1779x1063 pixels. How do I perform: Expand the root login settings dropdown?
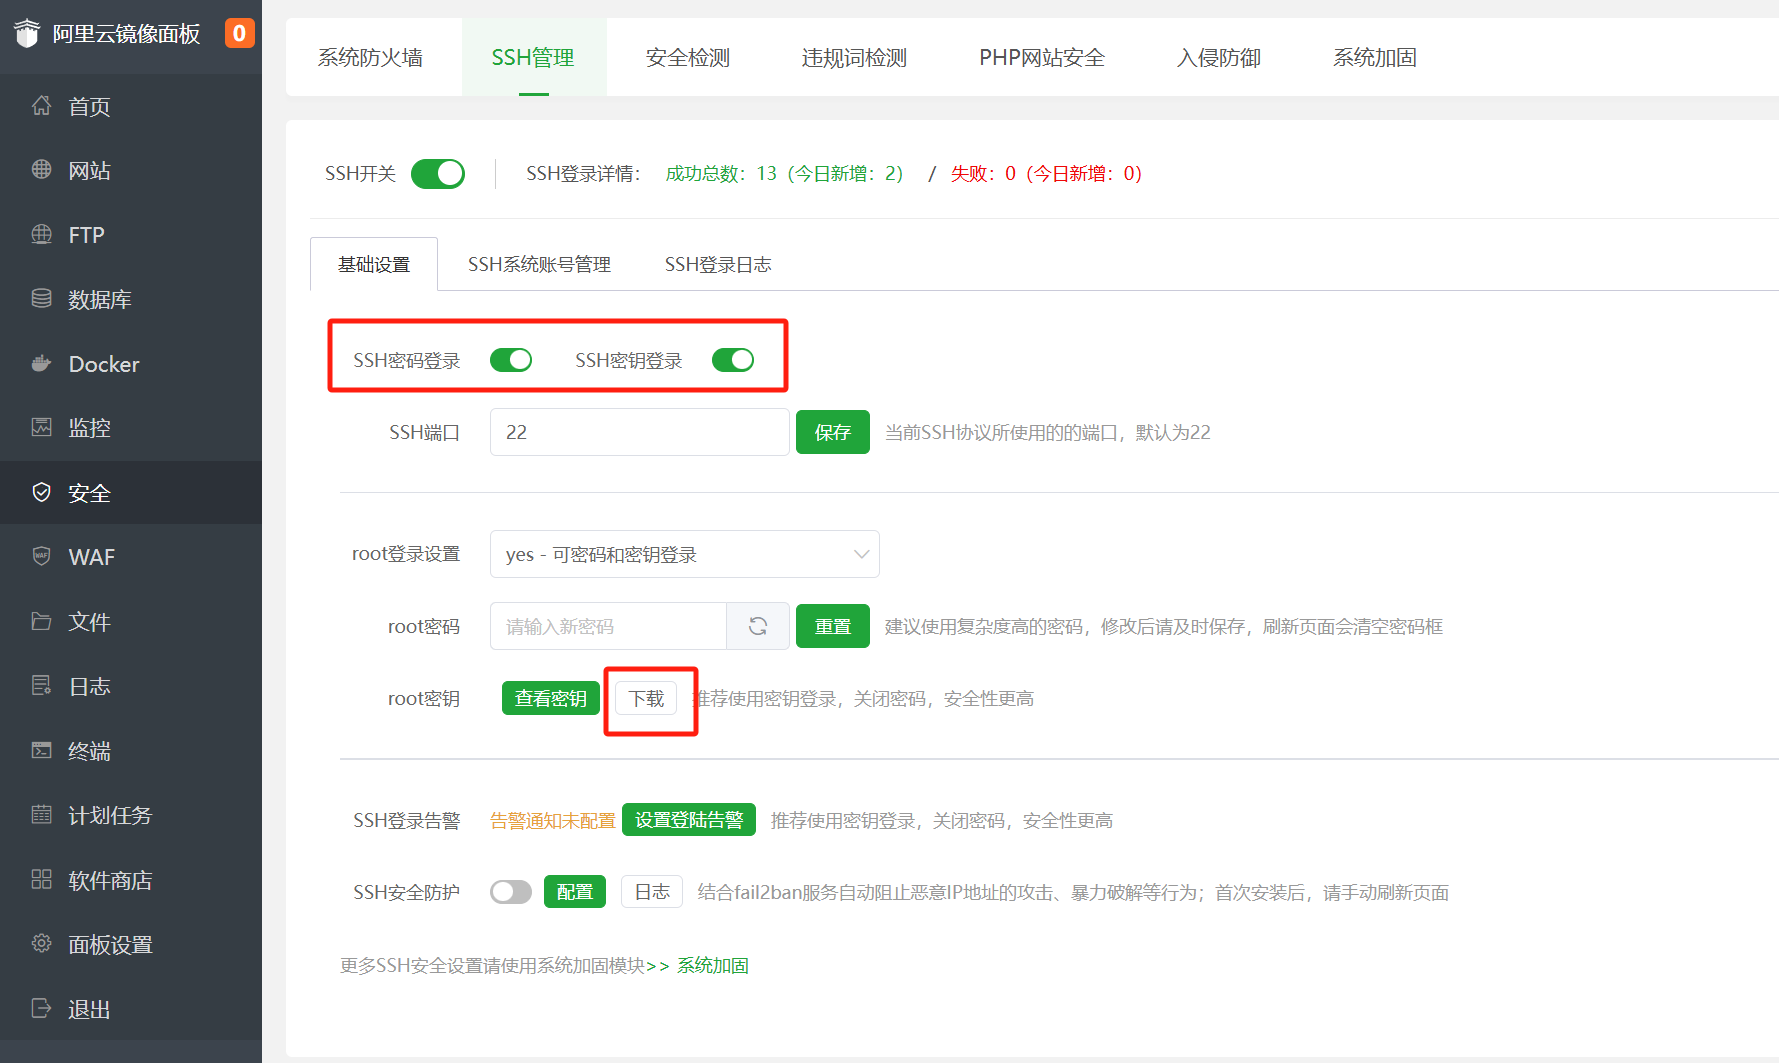click(684, 554)
